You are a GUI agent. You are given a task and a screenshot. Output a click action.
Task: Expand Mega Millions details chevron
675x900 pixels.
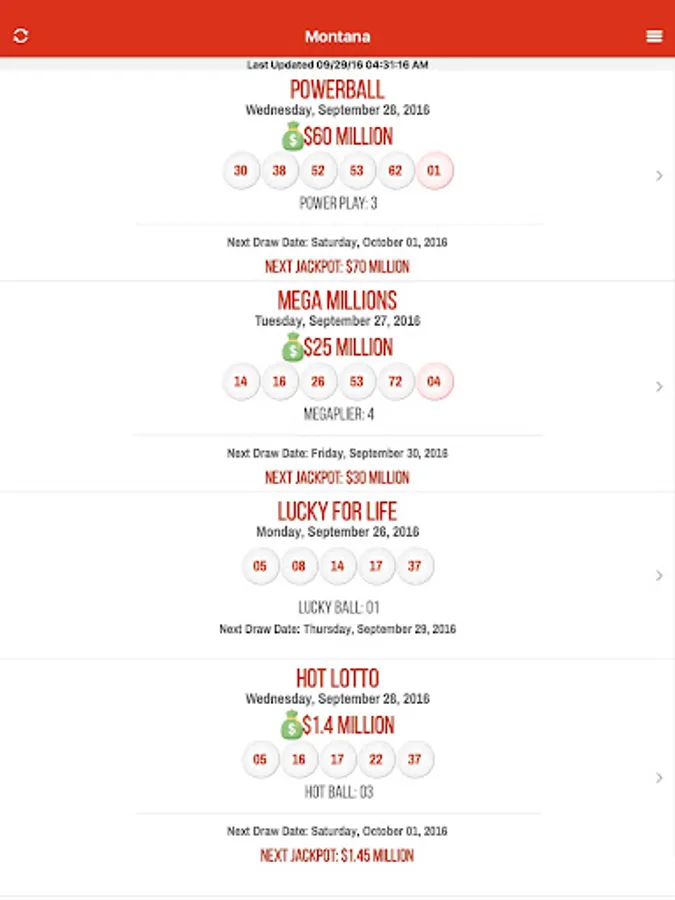(659, 387)
